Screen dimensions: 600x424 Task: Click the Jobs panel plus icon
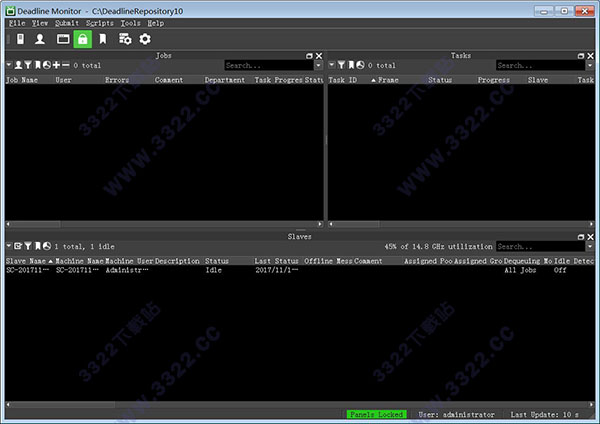click(56, 65)
